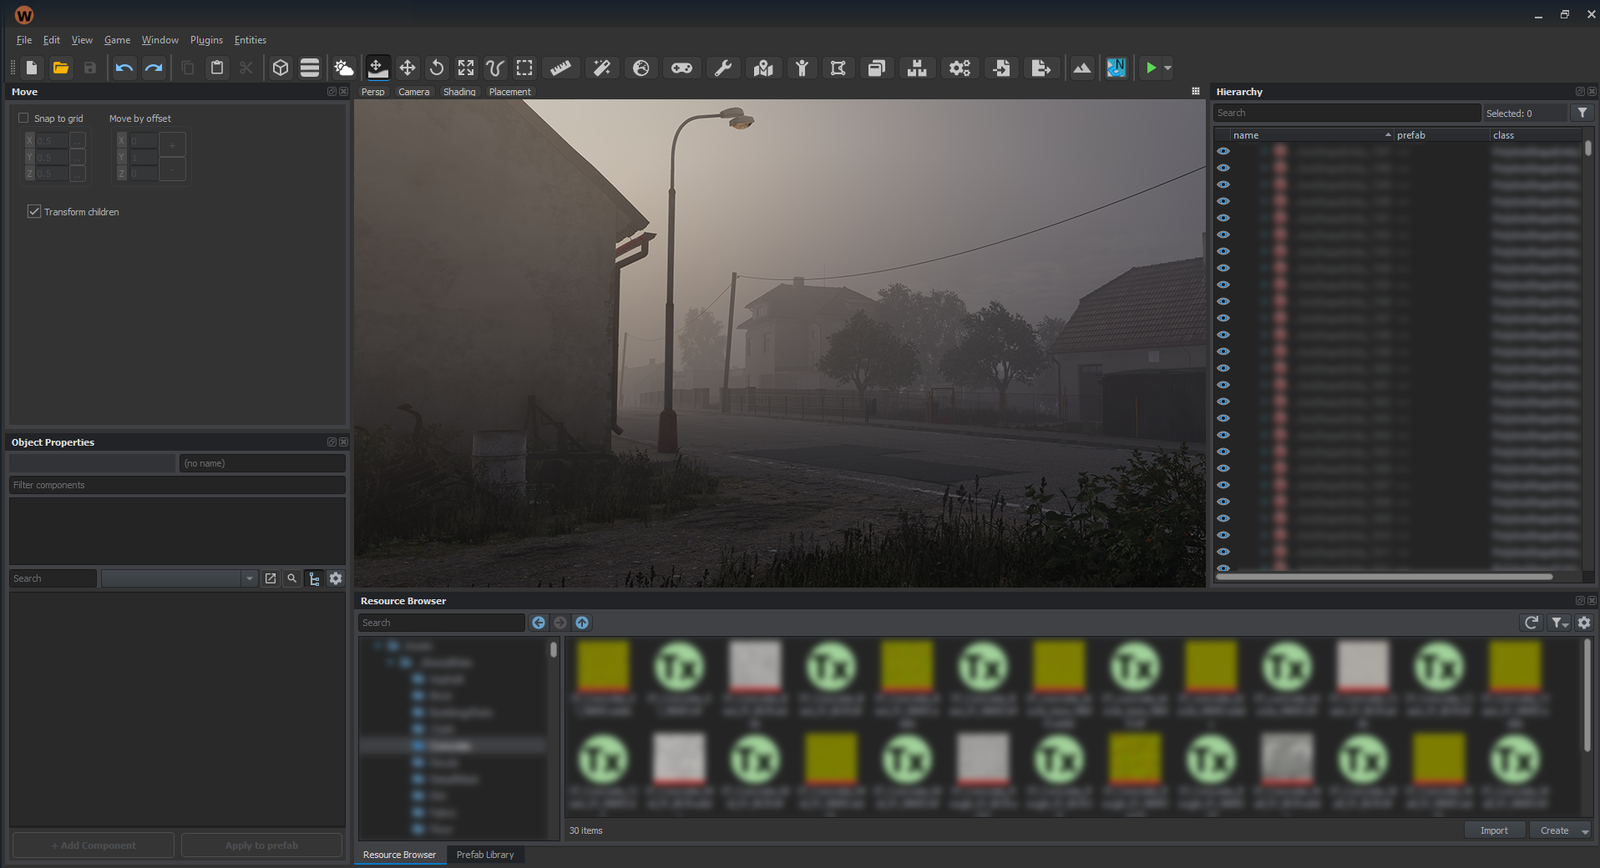
Task: Click the magic wand tool
Action: tap(602, 68)
